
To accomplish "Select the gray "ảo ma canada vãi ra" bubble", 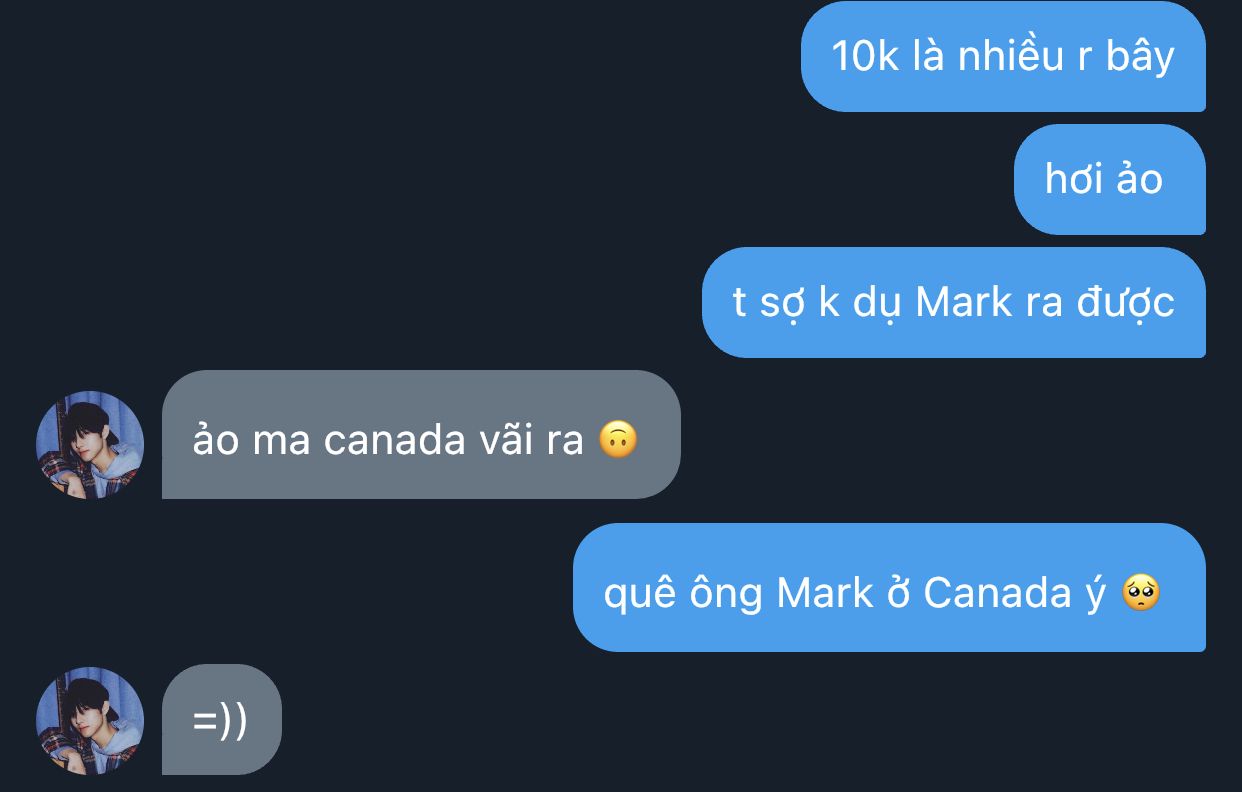I will tap(421, 435).
